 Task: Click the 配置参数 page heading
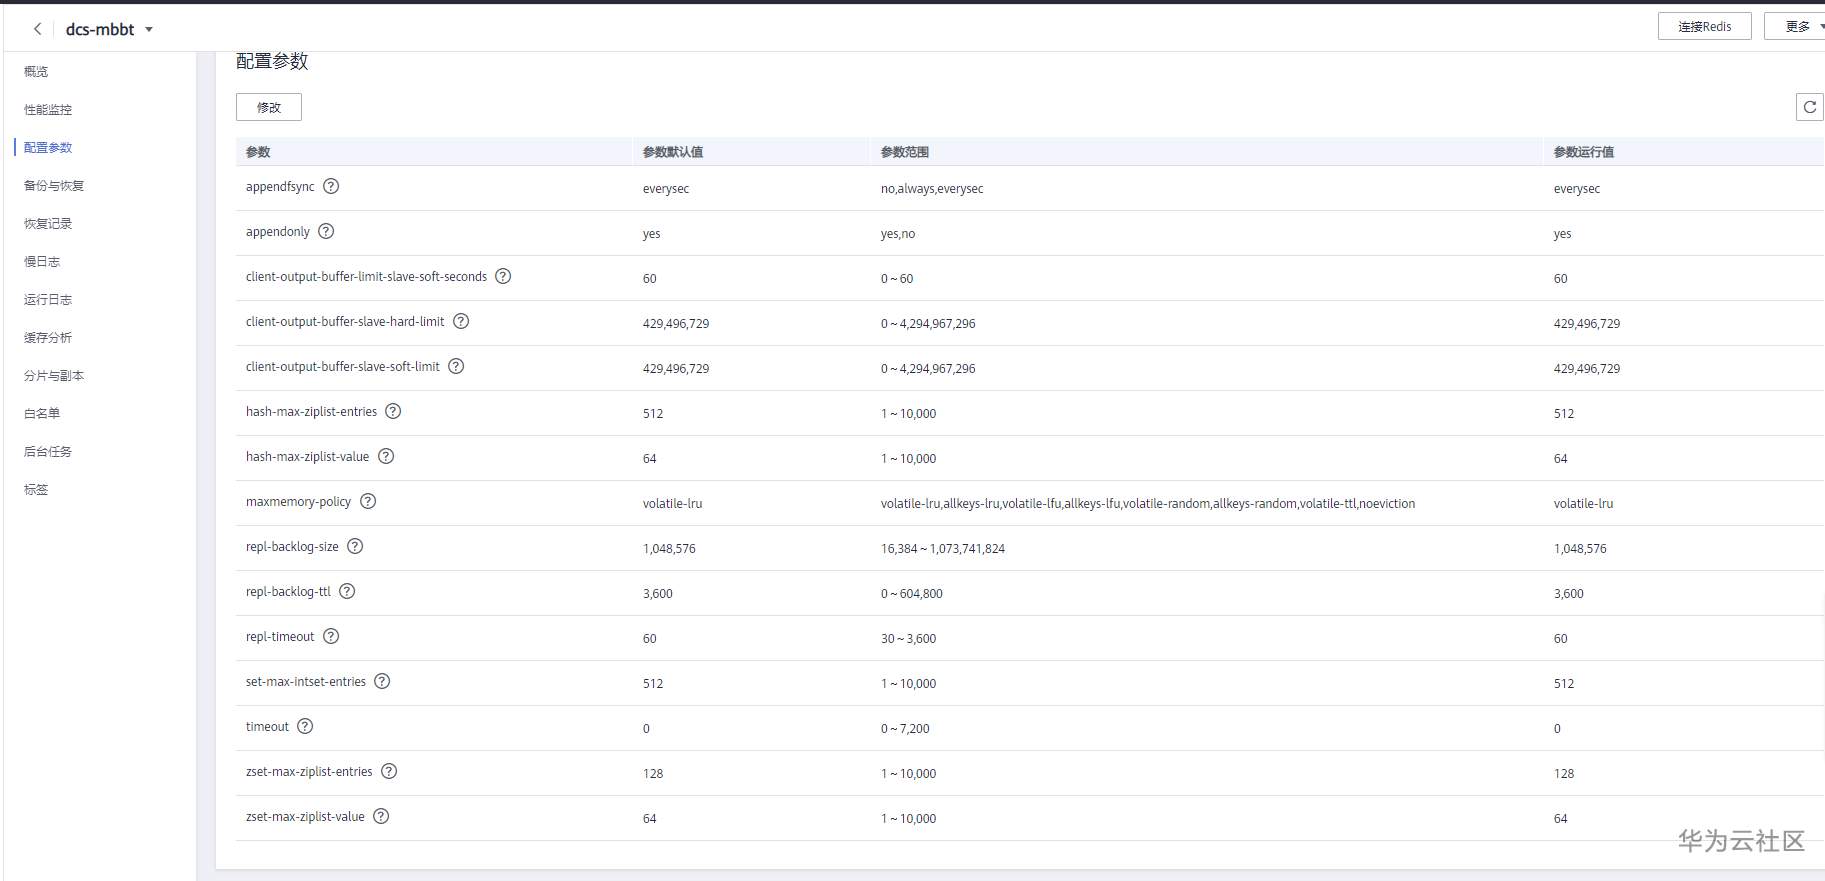click(272, 61)
